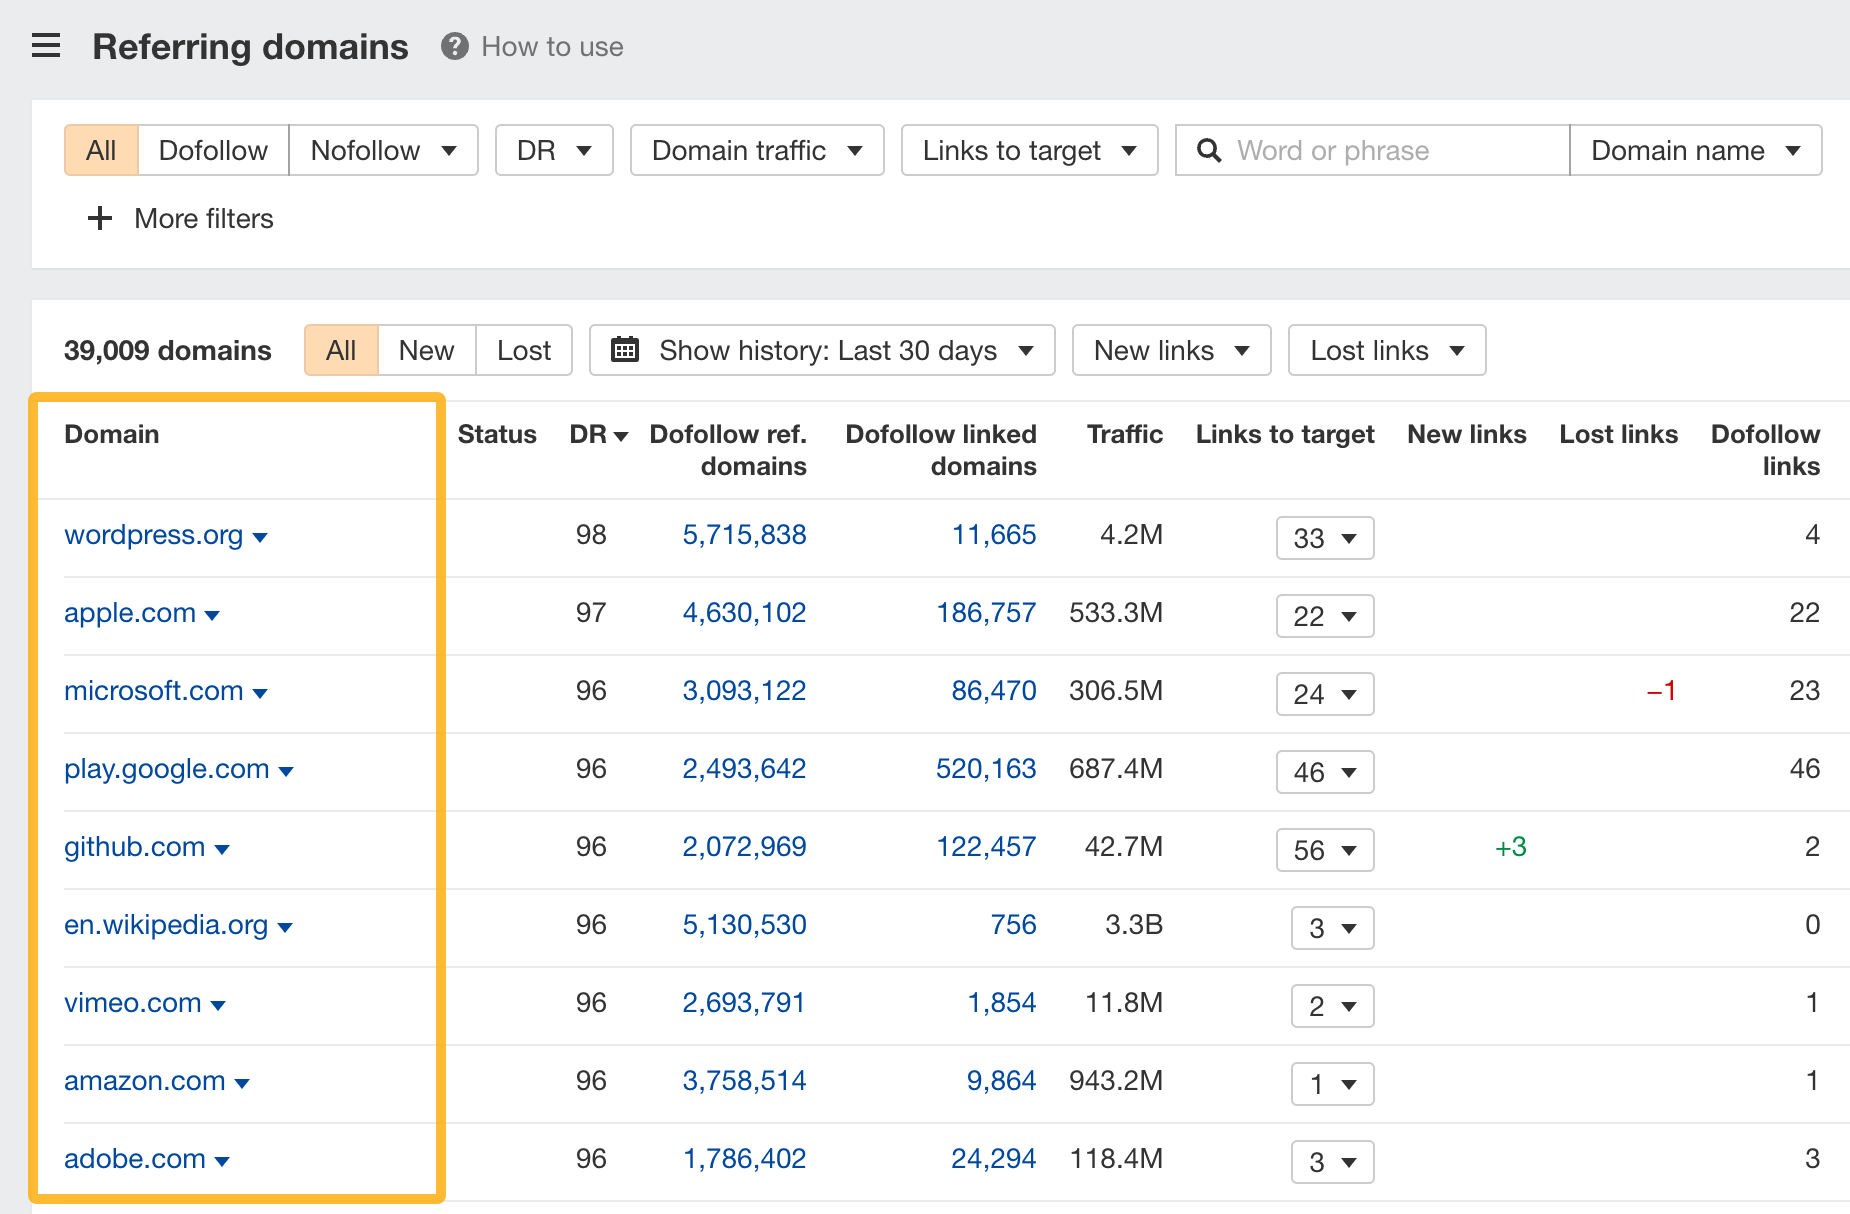Click the Word or phrase search field
1850x1214 pixels.
click(1373, 150)
